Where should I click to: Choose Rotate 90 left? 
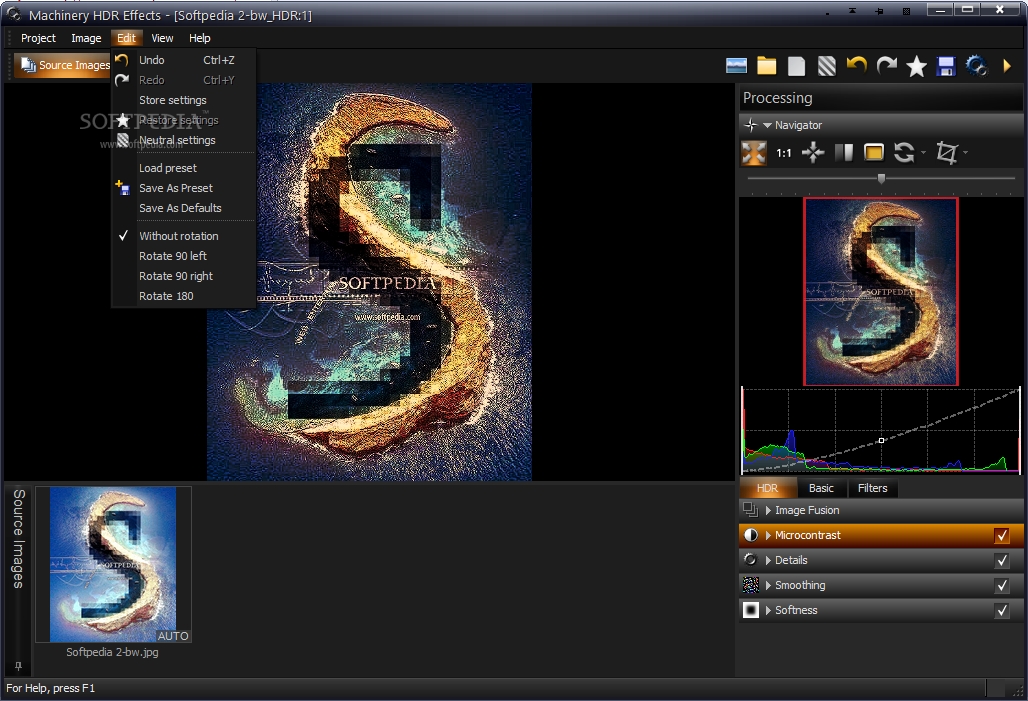point(184,256)
